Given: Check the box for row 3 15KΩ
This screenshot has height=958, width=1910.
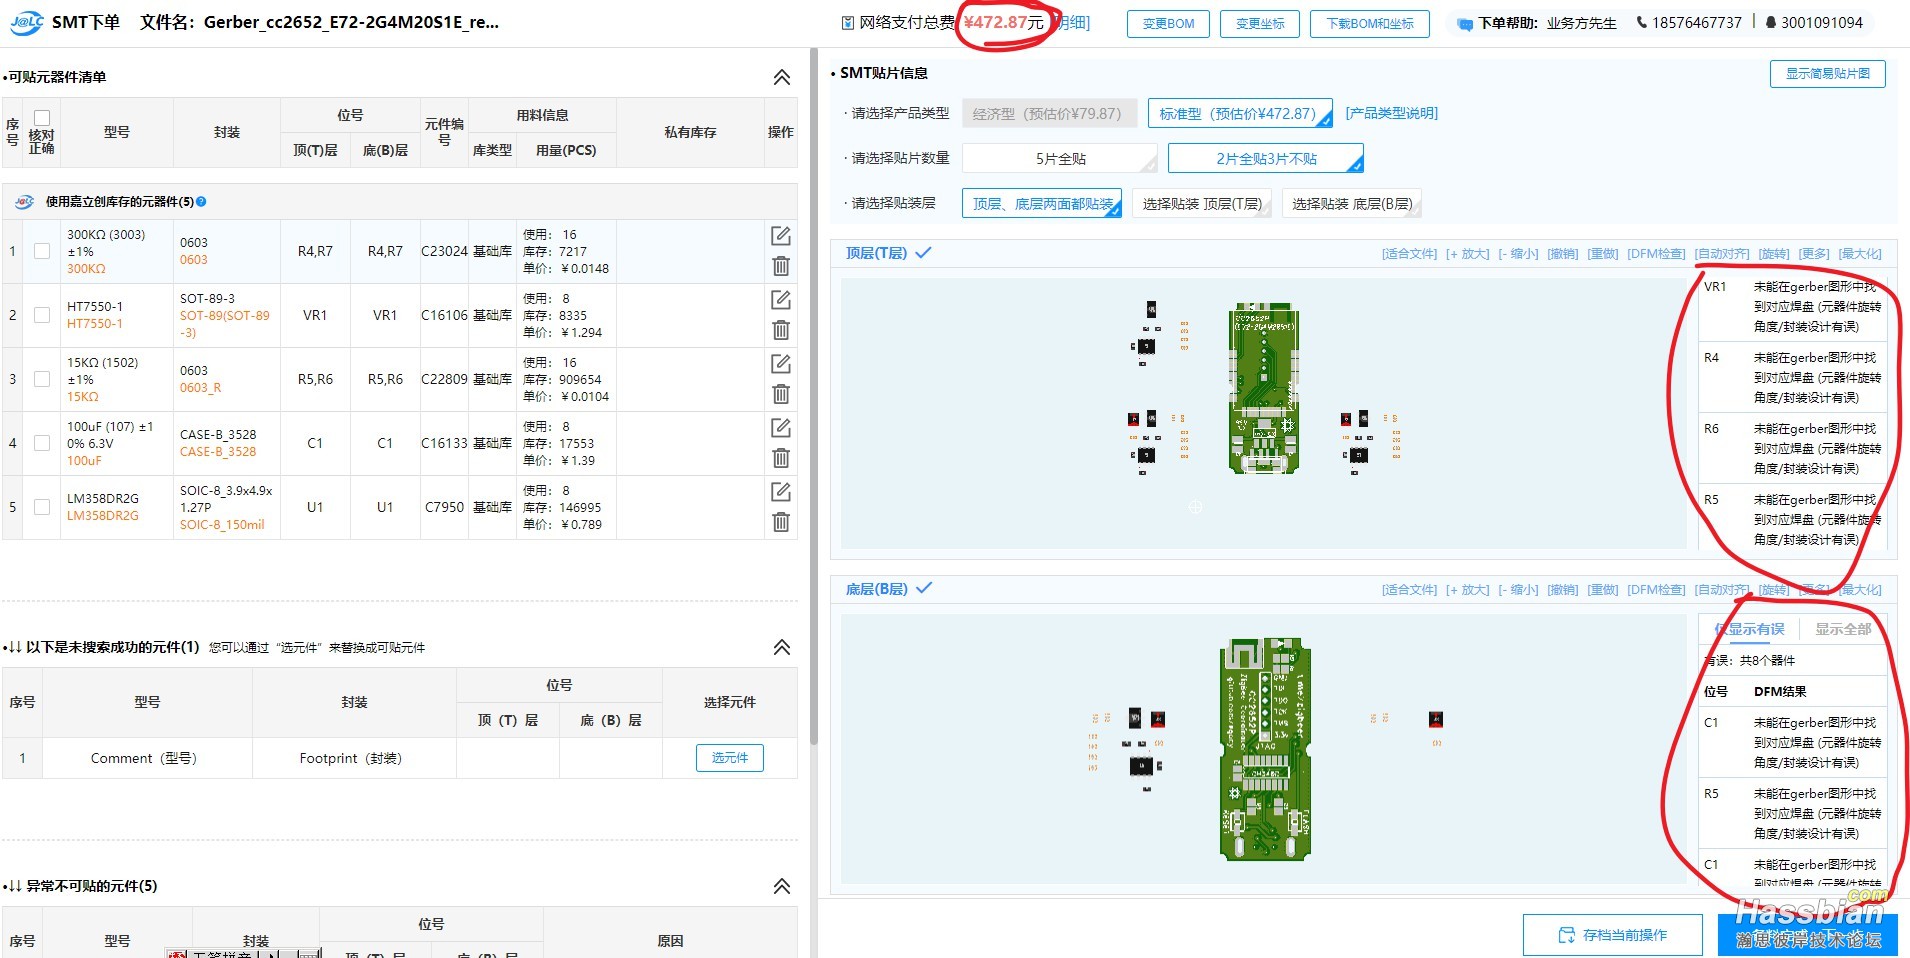Looking at the screenshot, I should pyautogui.click(x=42, y=379).
